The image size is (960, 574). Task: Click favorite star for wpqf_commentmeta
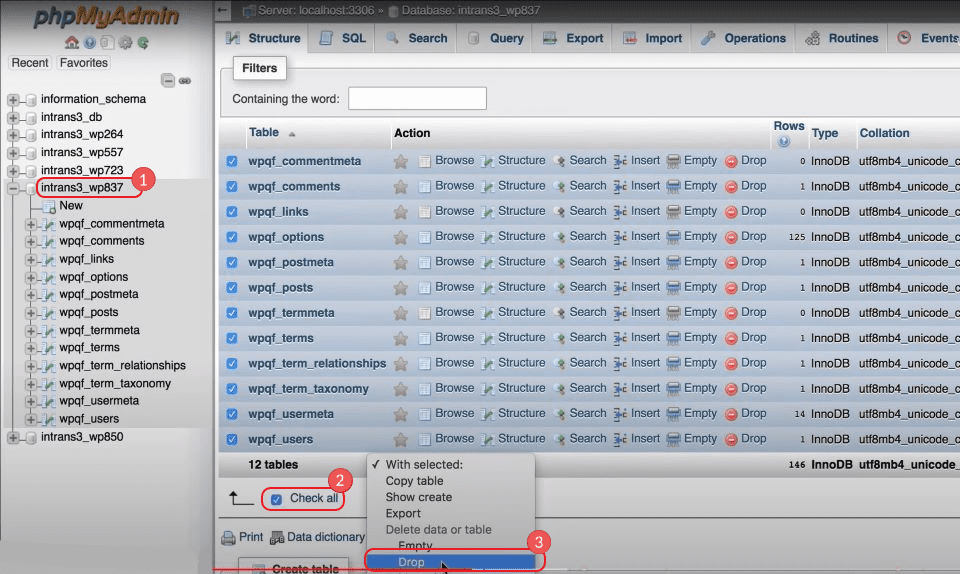click(x=401, y=161)
